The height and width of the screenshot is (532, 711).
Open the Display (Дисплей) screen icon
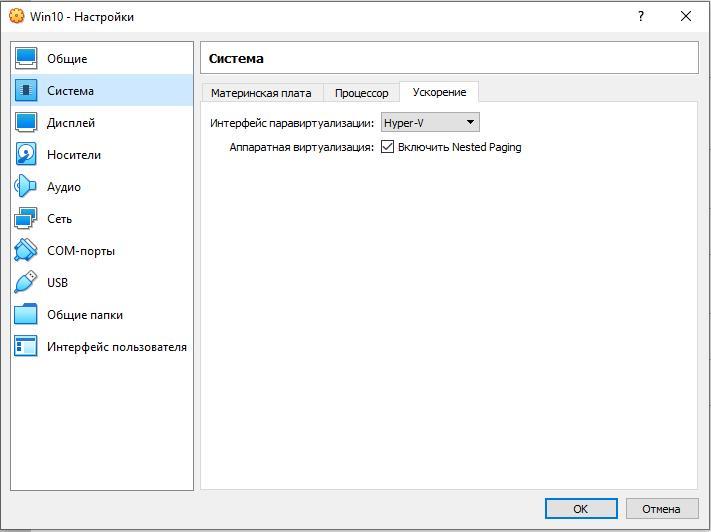coord(27,123)
